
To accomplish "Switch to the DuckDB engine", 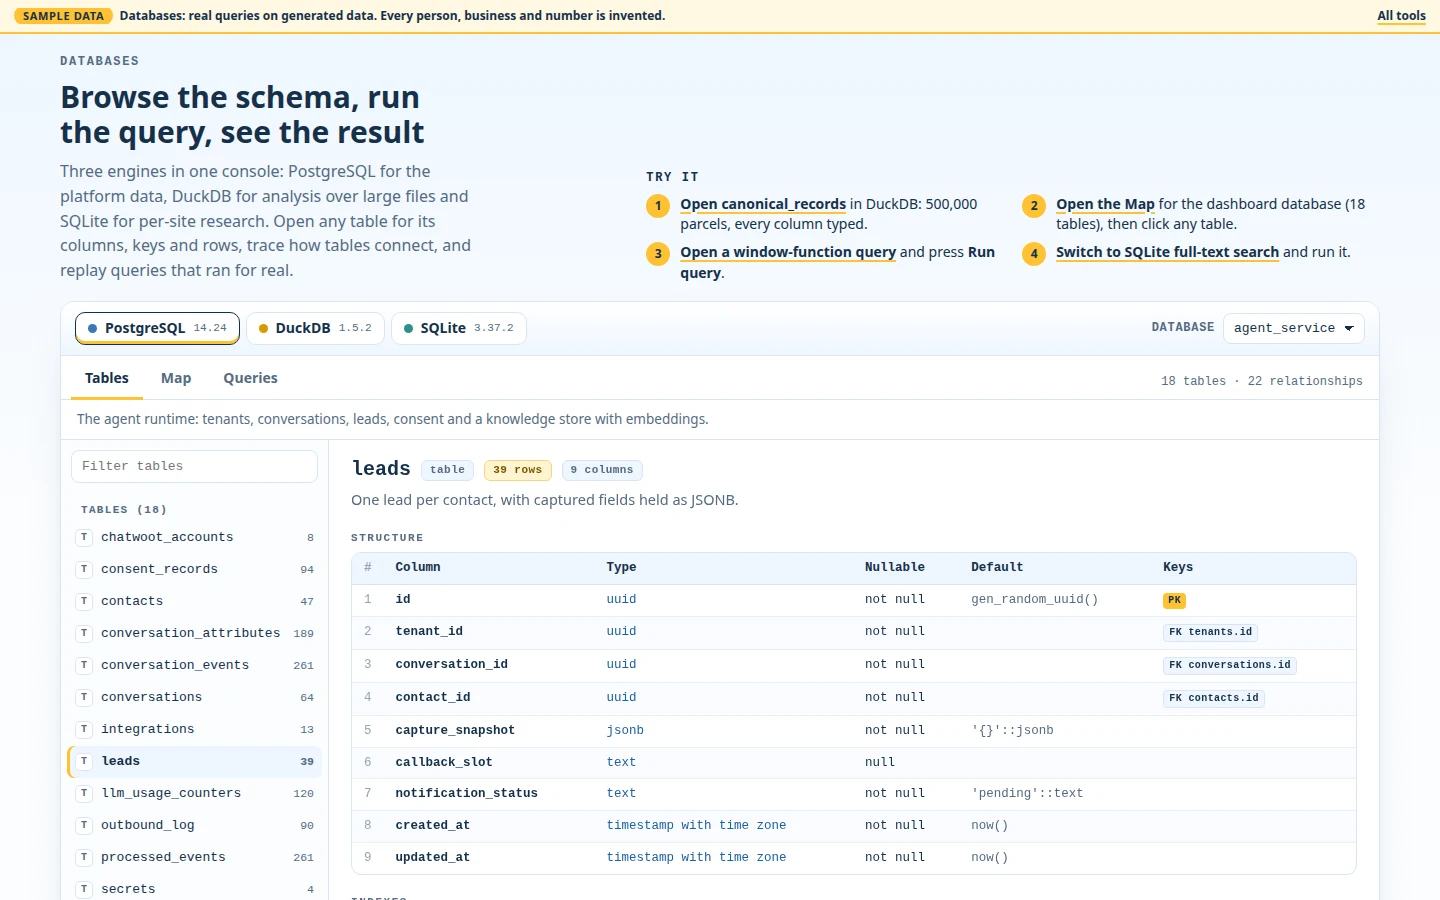I will coord(315,328).
